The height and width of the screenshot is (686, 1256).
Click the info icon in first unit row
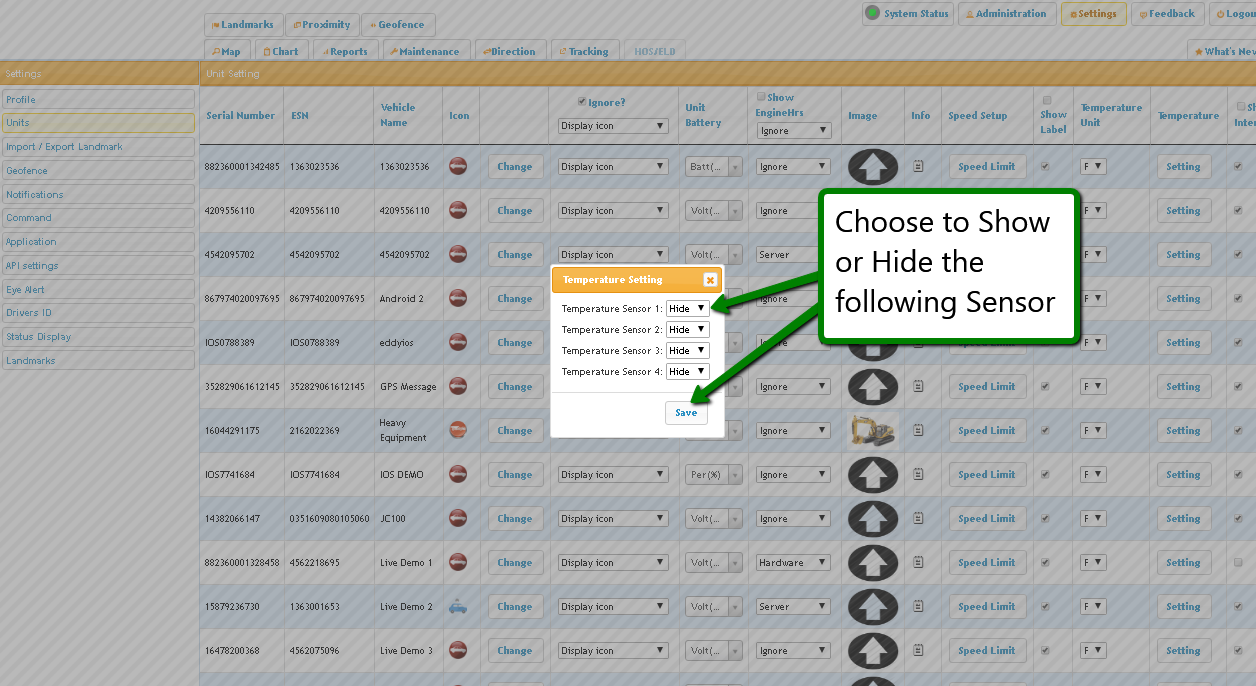pos(919,167)
